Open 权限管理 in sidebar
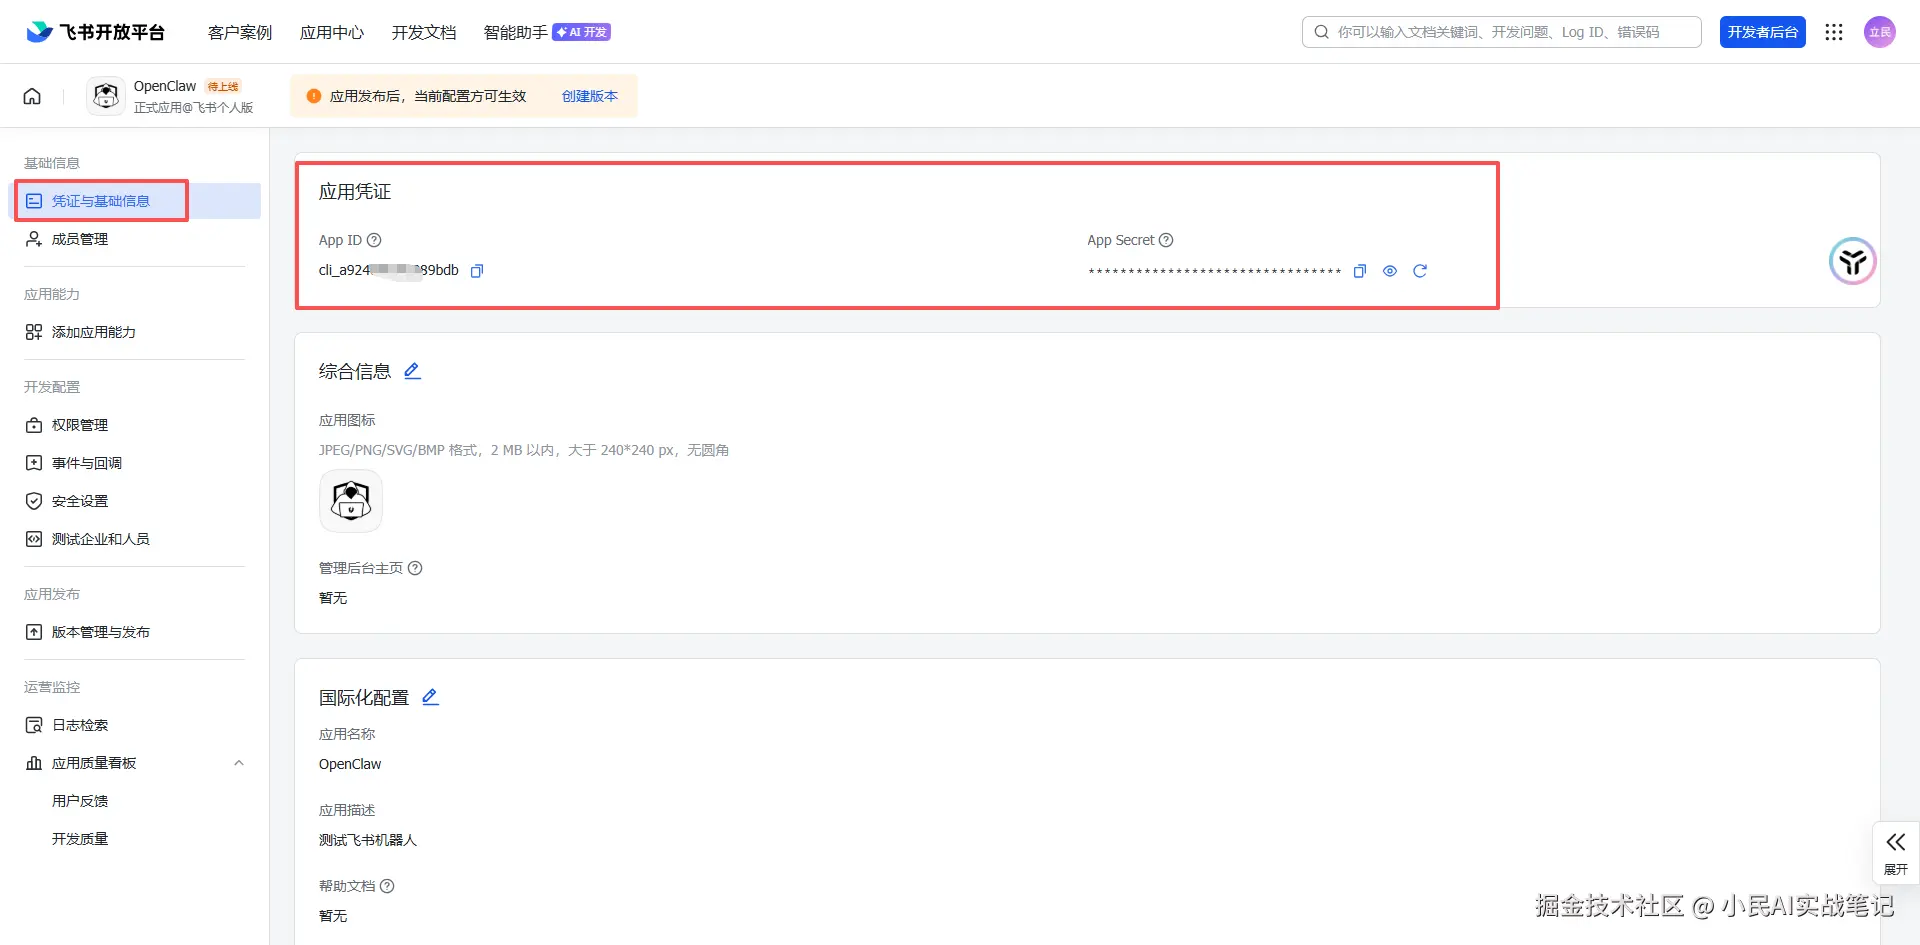The width and height of the screenshot is (1920, 945). pyautogui.click(x=135, y=425)
